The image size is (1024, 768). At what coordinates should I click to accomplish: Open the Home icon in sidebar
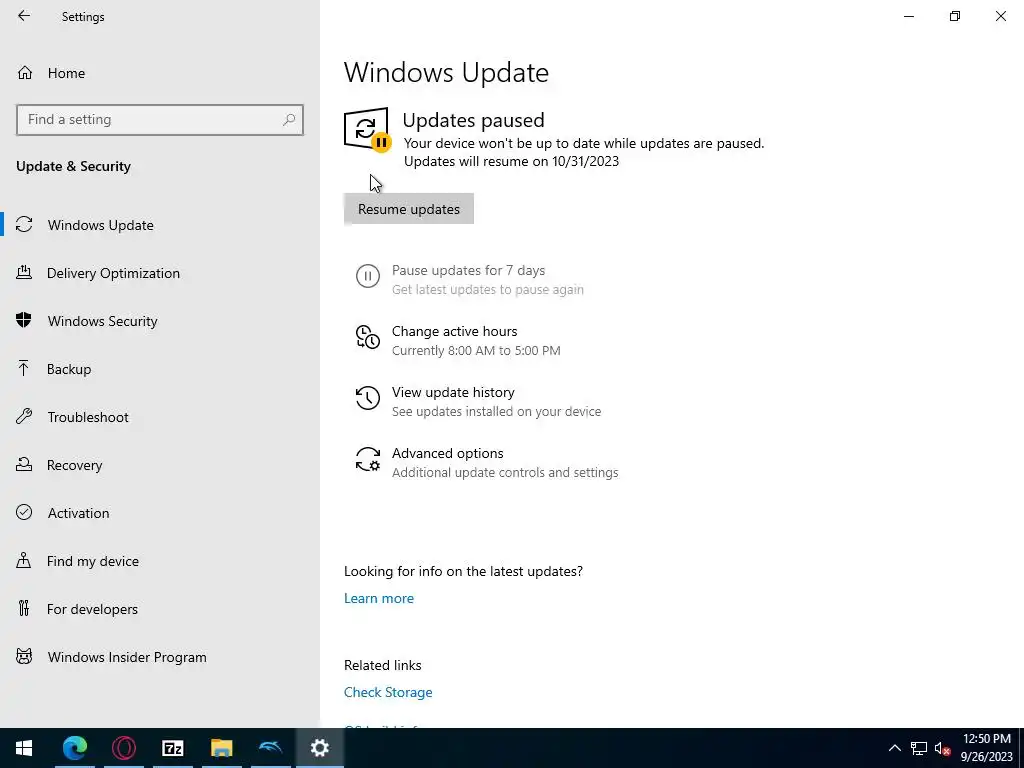click(25, 72)
